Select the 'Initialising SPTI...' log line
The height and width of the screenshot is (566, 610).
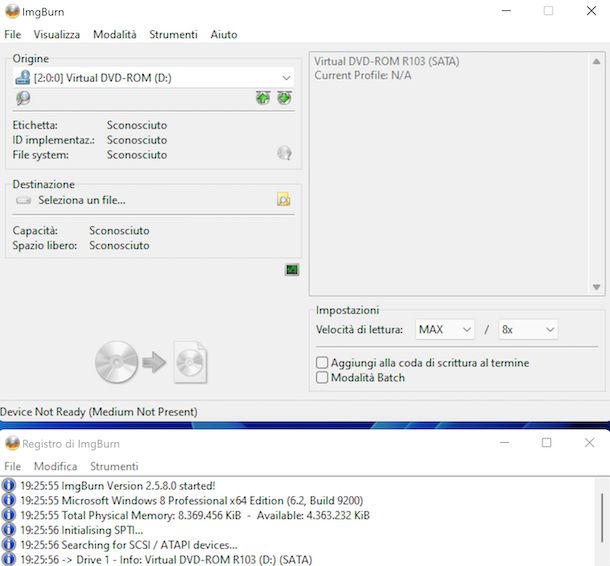(82, 530)
